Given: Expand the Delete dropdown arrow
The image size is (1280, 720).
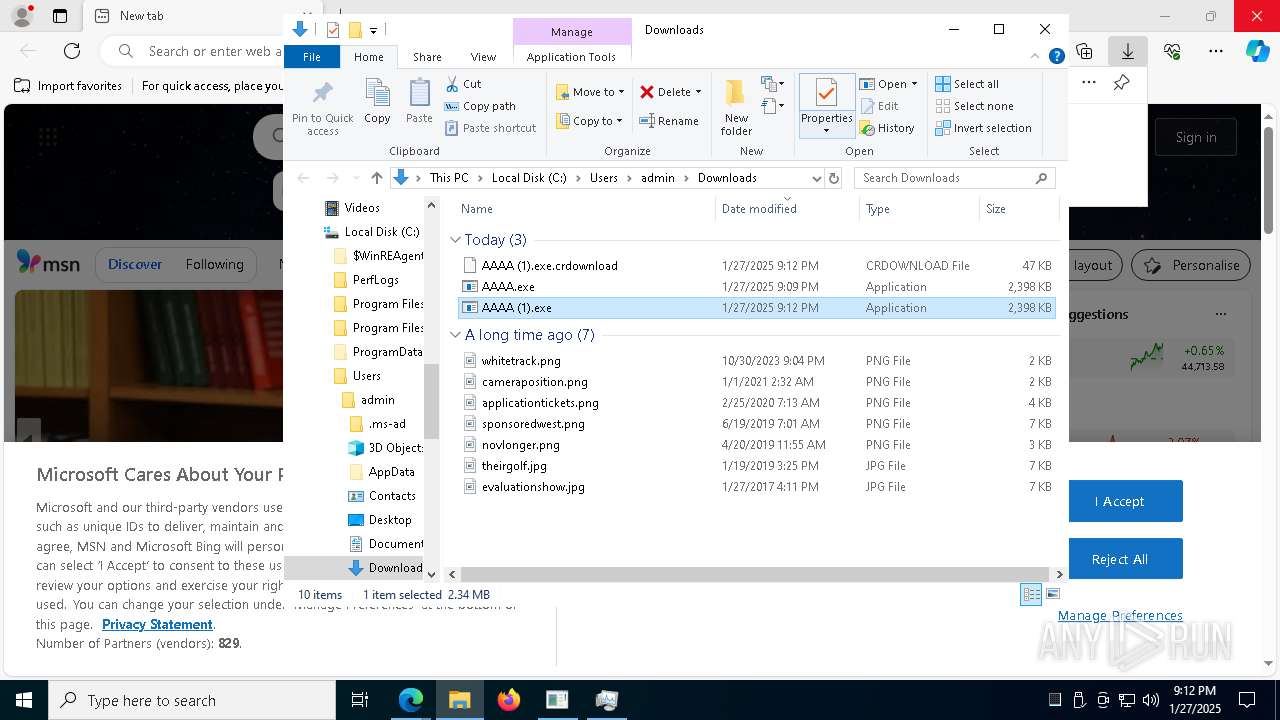Looking at the screenshot, I should [698, 92].
